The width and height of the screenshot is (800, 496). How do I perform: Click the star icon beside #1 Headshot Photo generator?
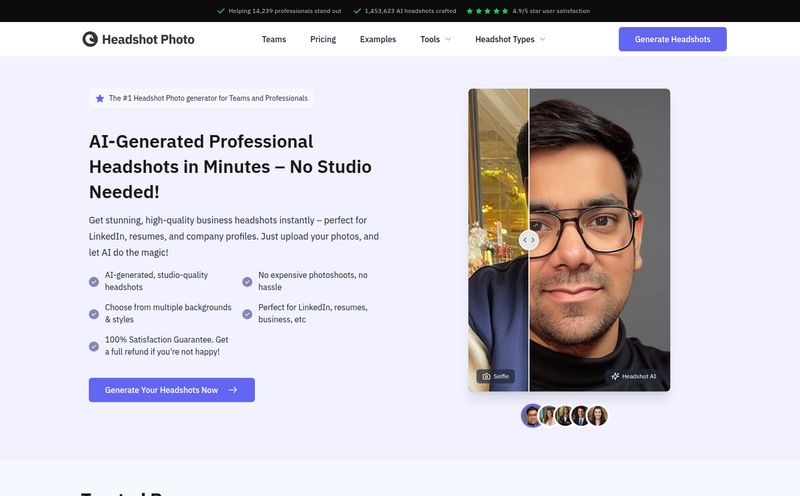click(x=100, y=98)
